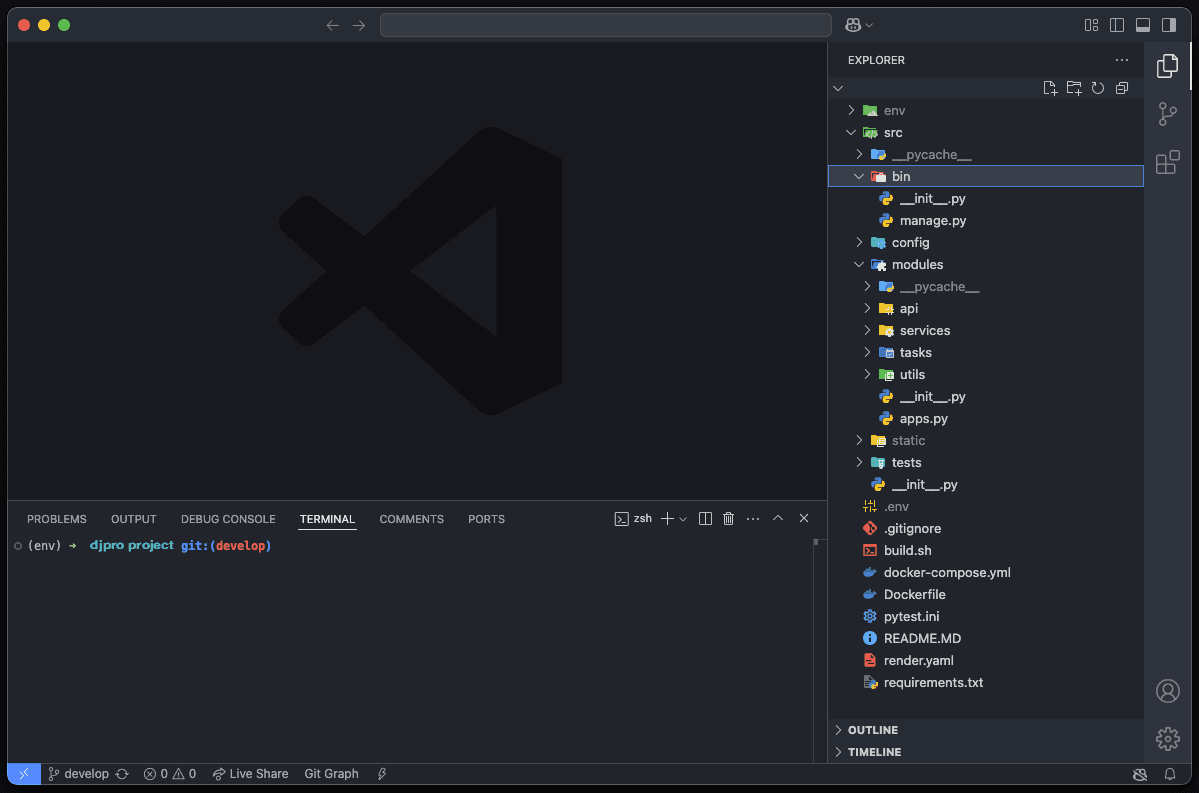Open the Extensions view
1199x793 pixels.
[x=1167, y=162]
